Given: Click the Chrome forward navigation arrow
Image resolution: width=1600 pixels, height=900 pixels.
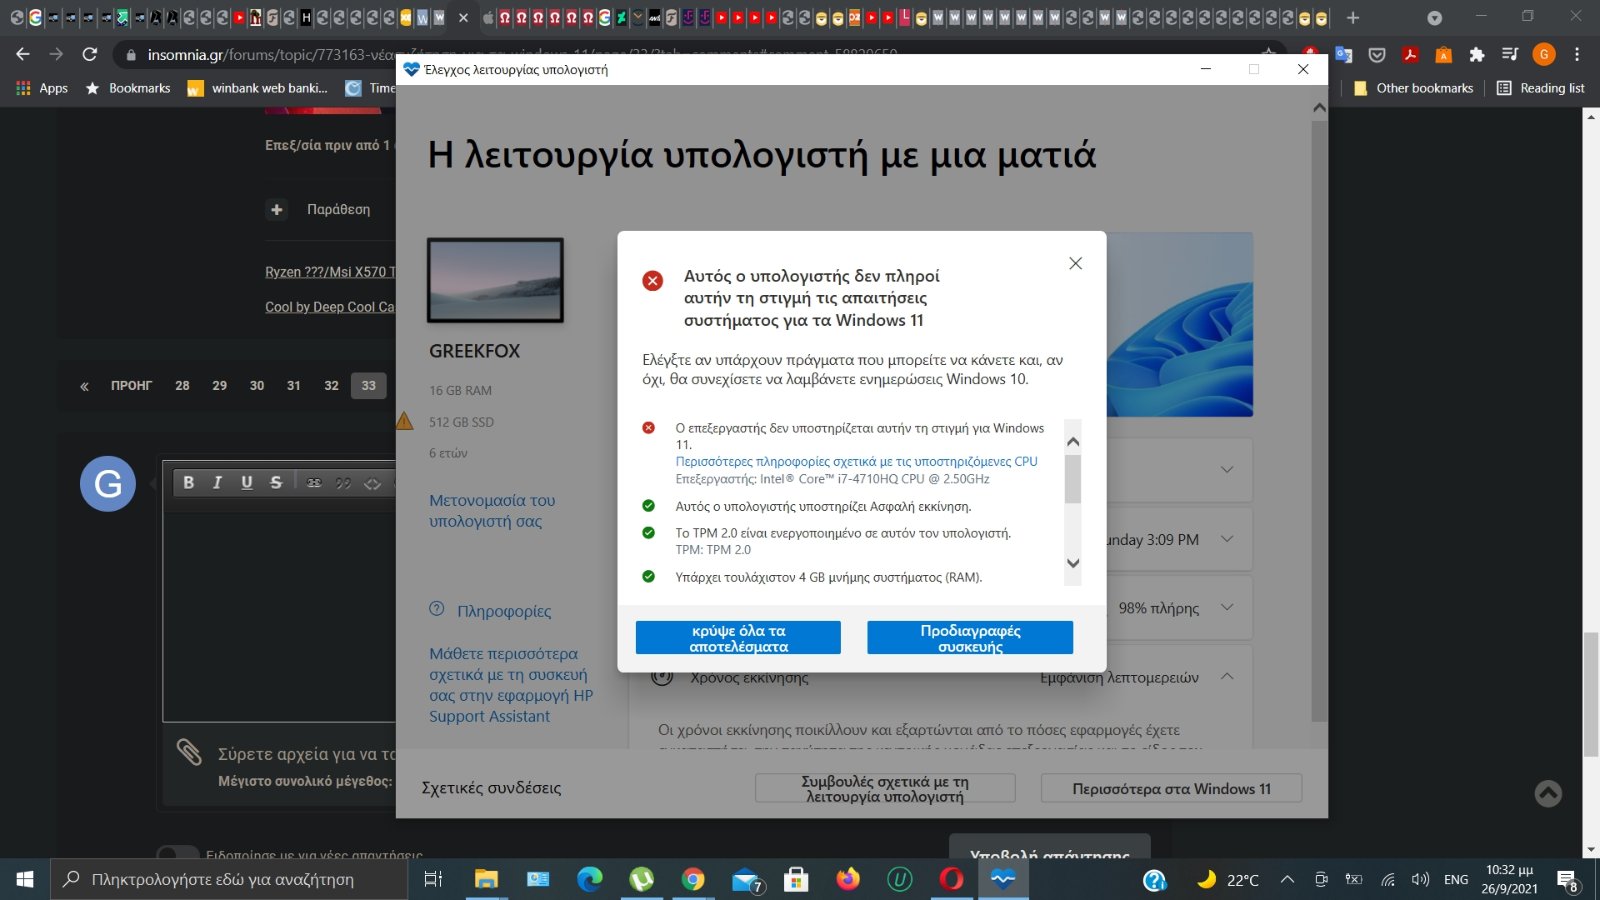Looking at the screenshot, I should click(56, 54).
